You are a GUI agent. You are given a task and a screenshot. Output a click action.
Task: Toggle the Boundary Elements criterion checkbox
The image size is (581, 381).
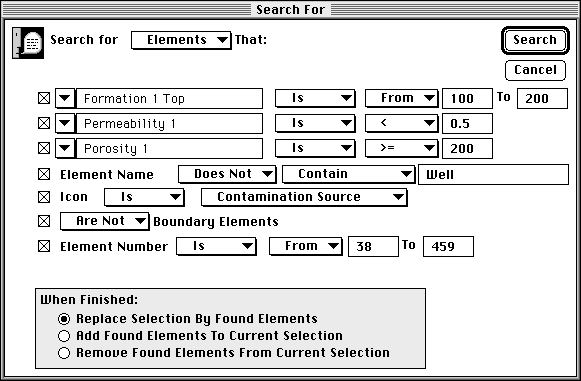tap(44, 221)
